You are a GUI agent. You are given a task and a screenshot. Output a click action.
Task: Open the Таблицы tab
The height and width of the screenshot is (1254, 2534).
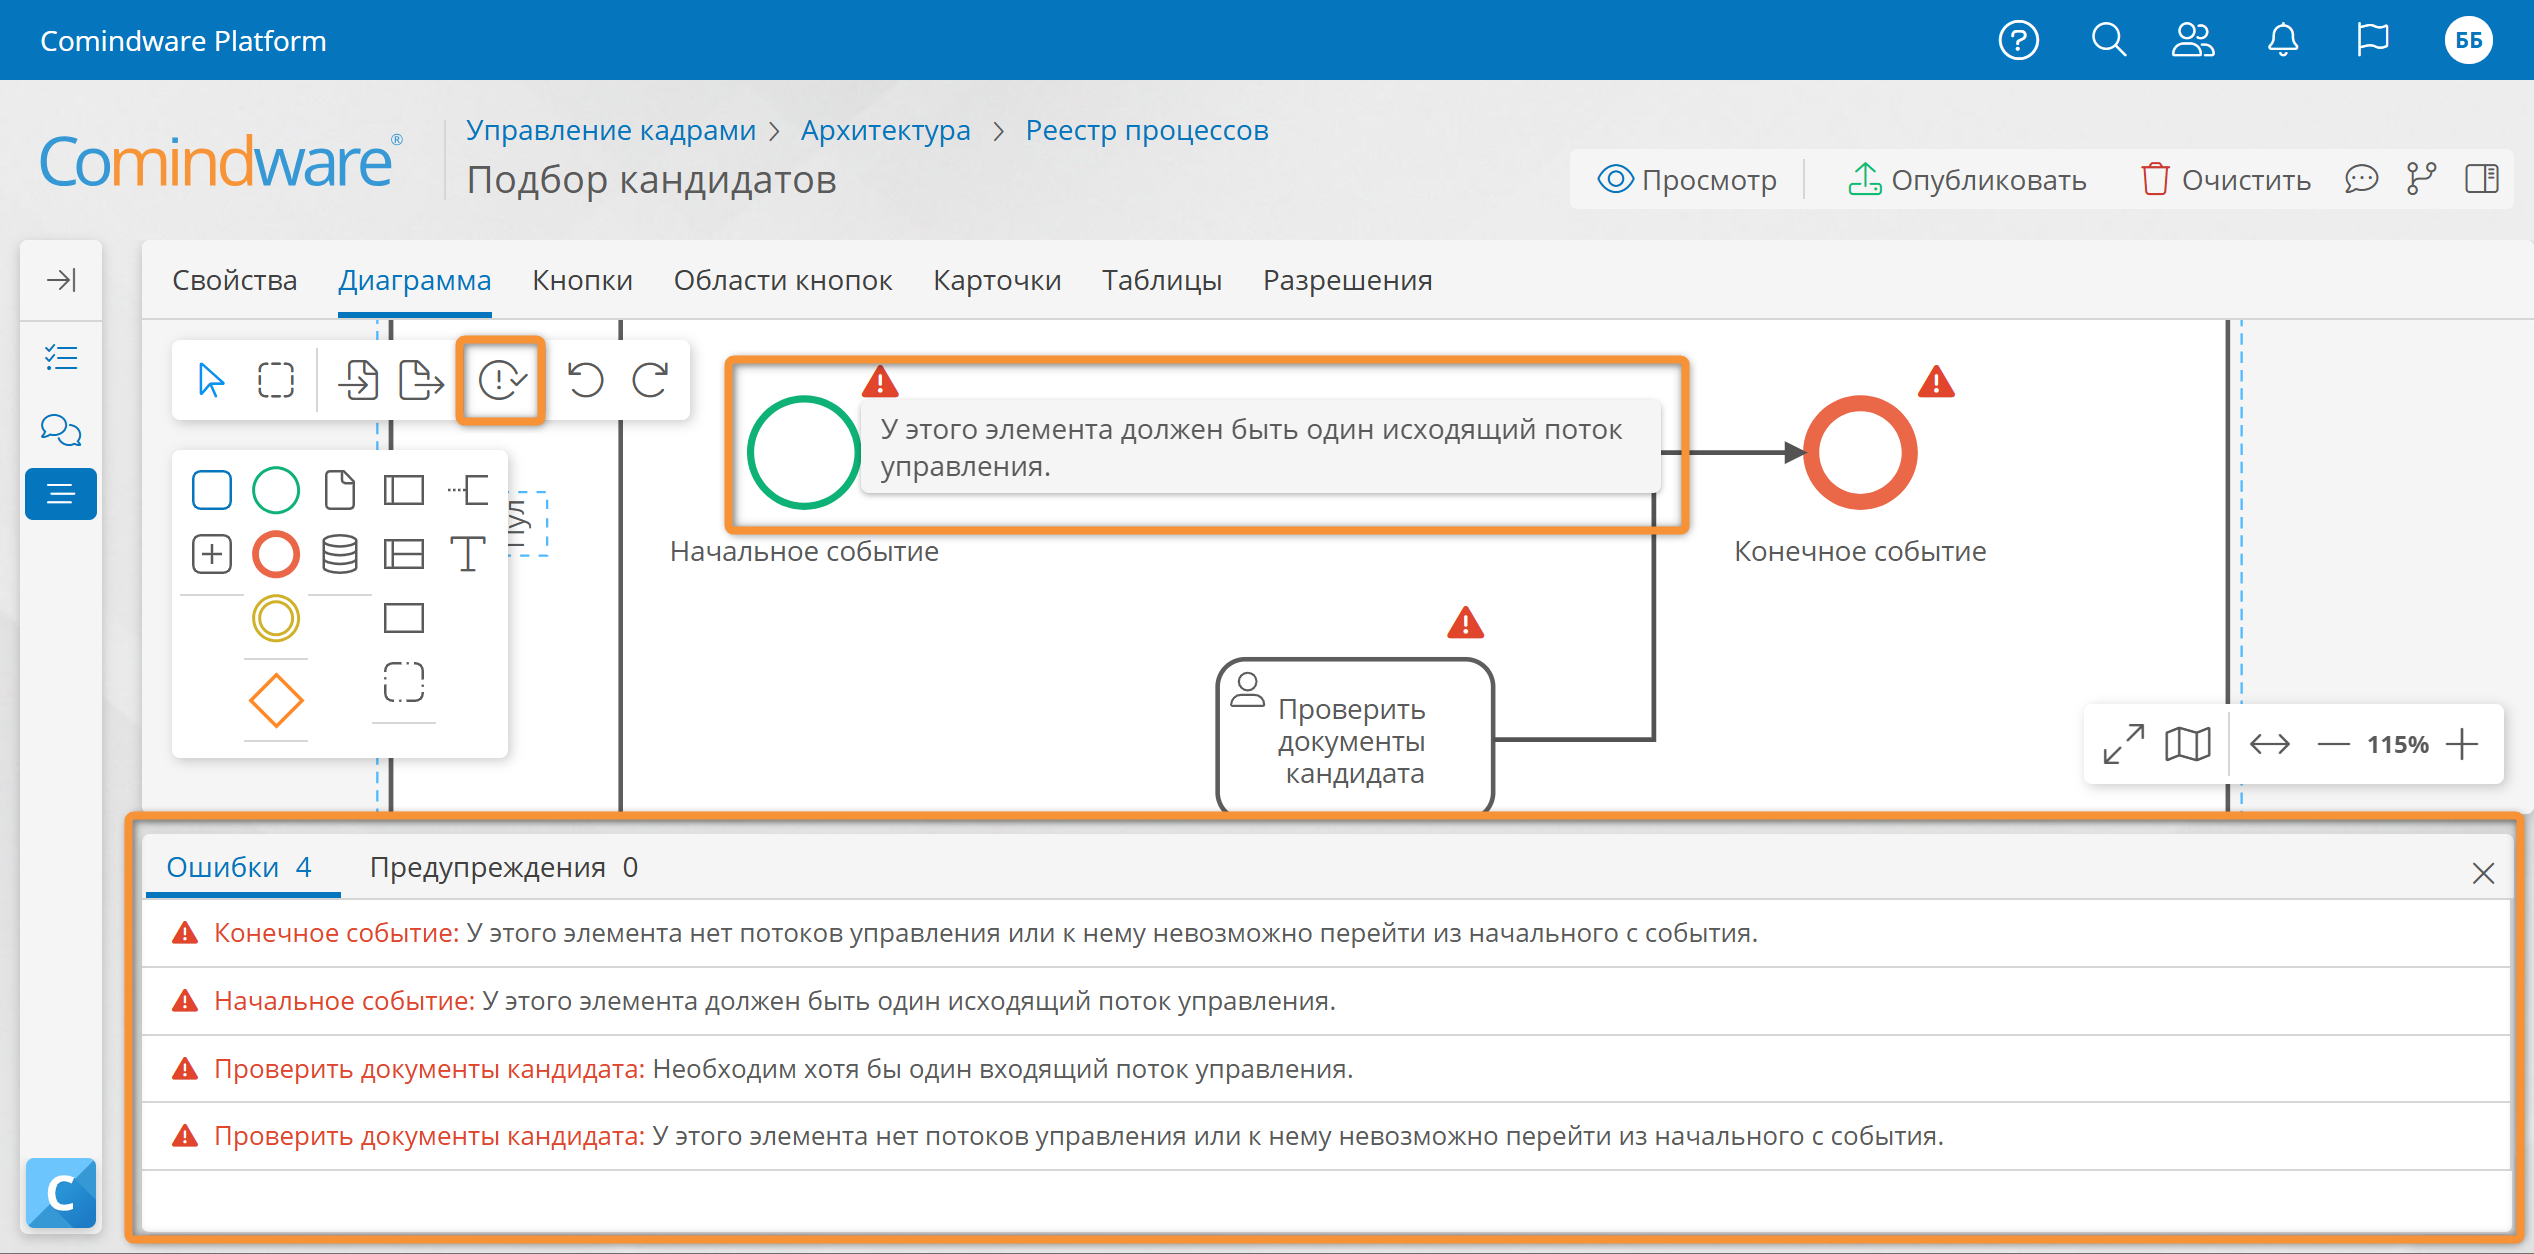pos(1162,280)
